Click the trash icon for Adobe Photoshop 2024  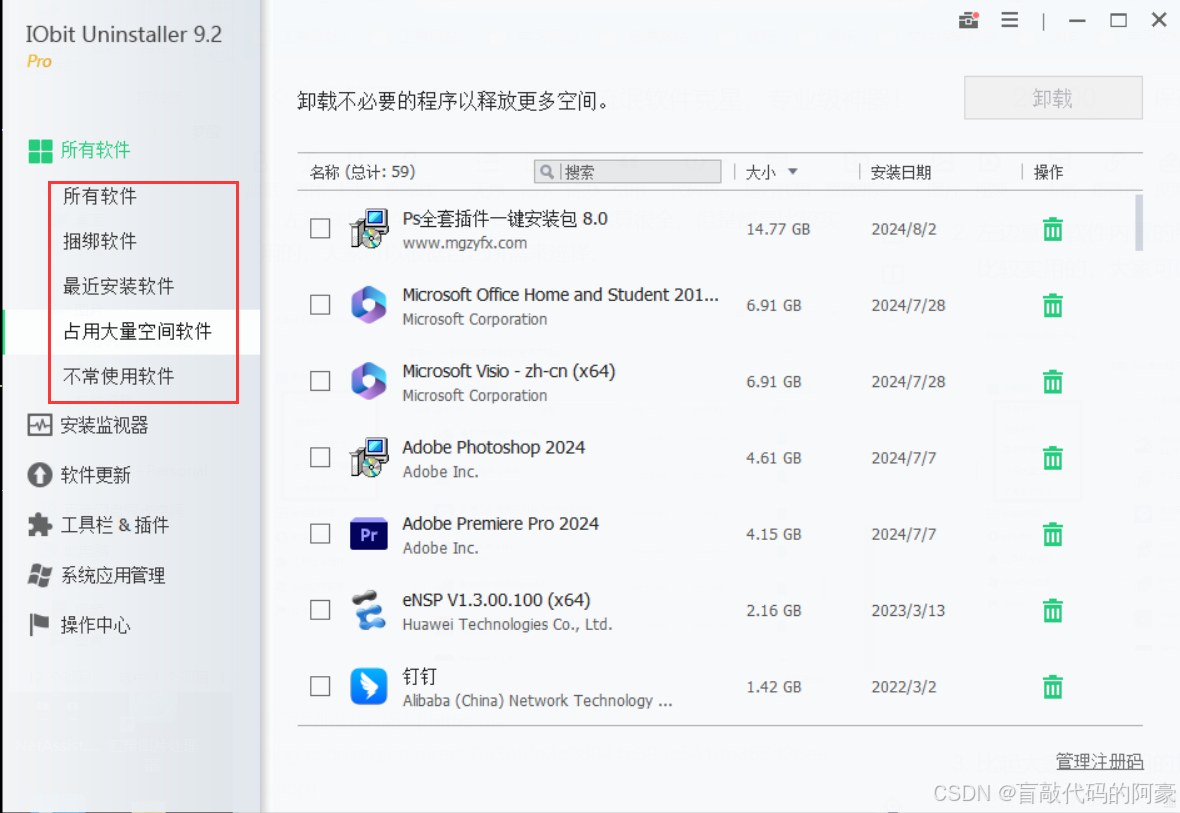(x=1053, y=458)
